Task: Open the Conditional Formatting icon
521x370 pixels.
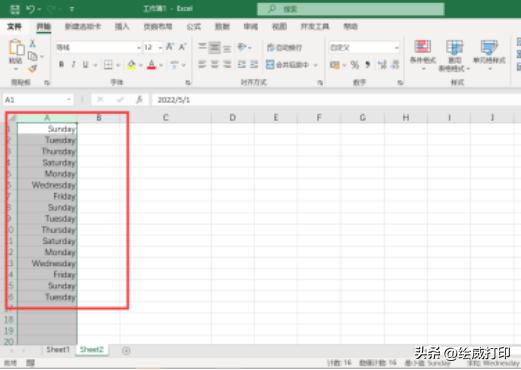Action: (423, 47)
